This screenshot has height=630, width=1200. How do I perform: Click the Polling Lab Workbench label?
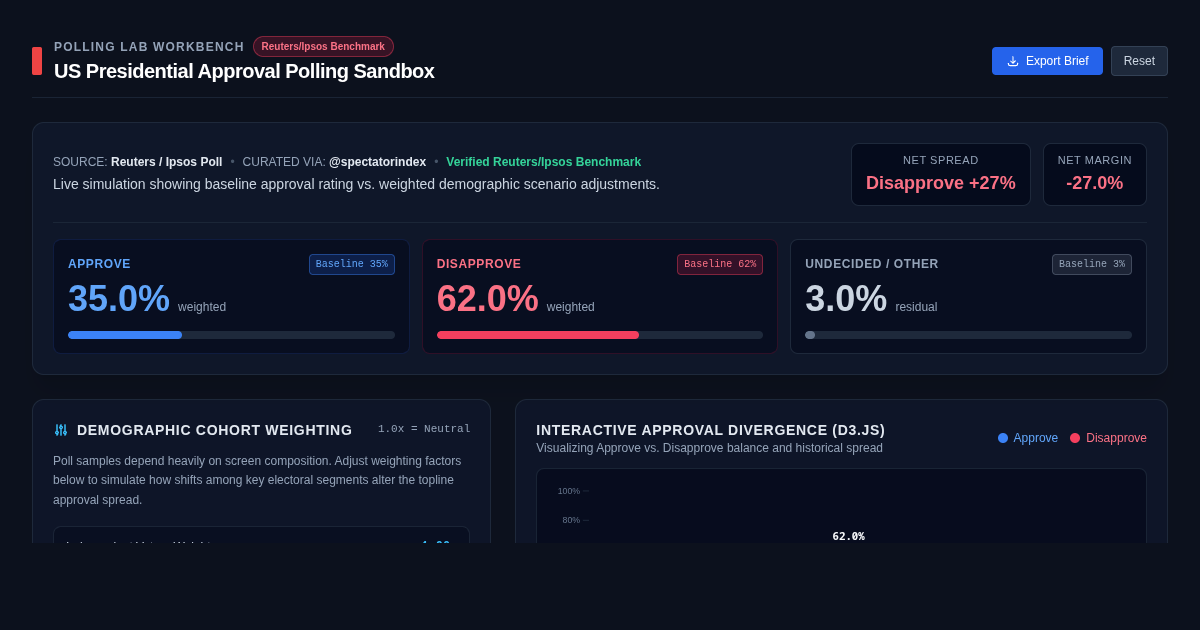coord(149,47)
